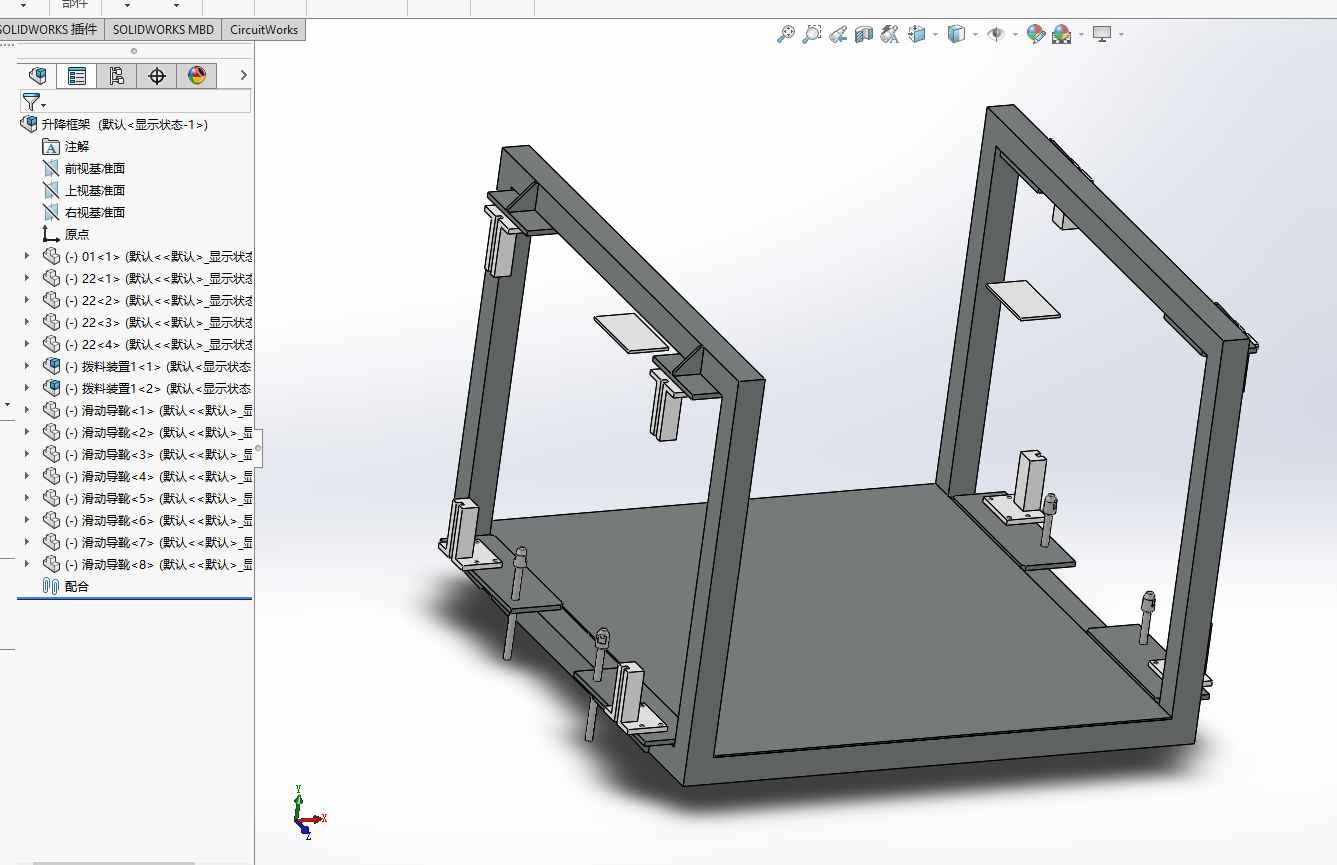The height and width of the screenshot is (865, 1337).
Task: Click the View Settings monitor icon
Action: coord(1102,34)
